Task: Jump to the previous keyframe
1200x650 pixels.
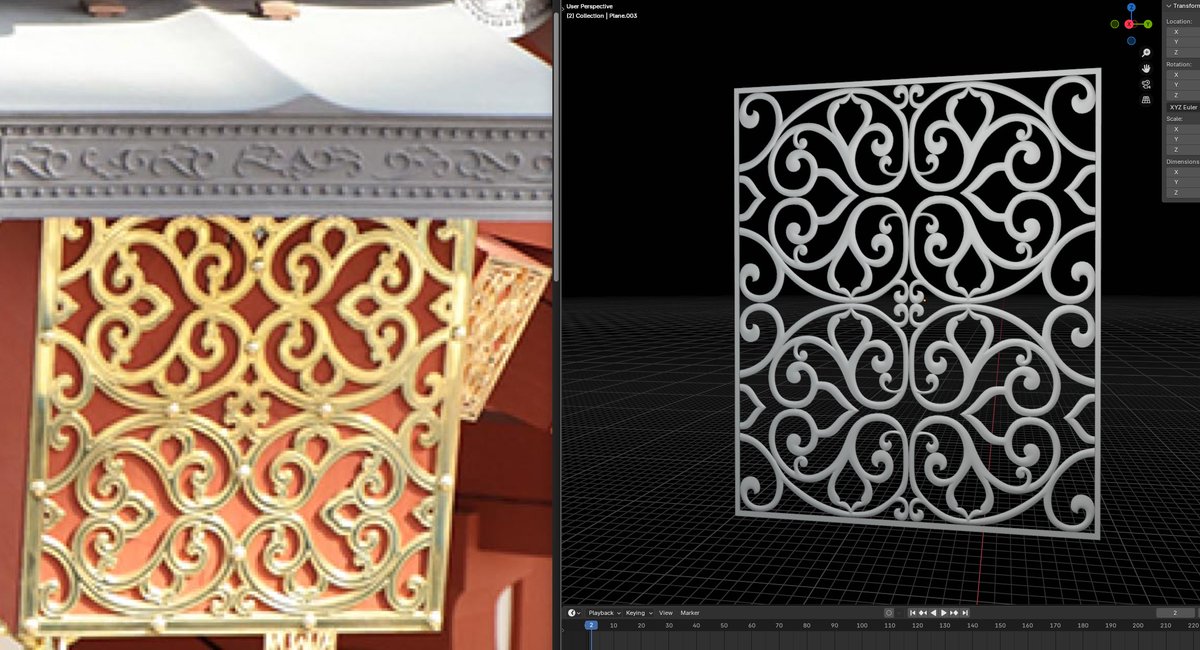Action: 923,613
